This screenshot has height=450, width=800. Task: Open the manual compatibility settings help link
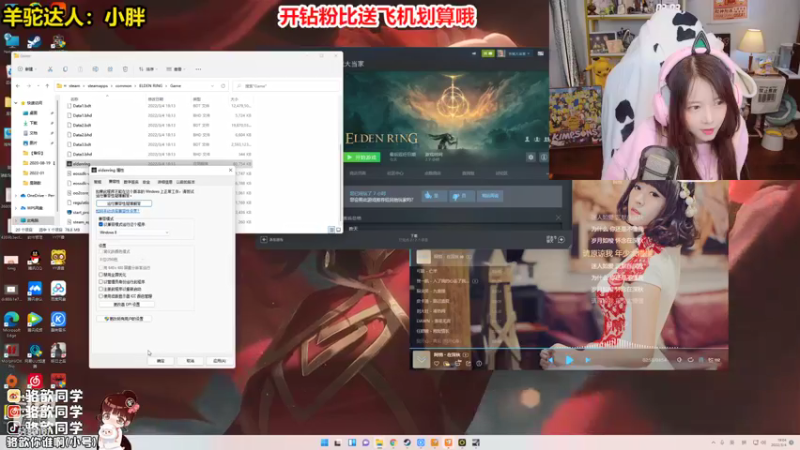117,211
